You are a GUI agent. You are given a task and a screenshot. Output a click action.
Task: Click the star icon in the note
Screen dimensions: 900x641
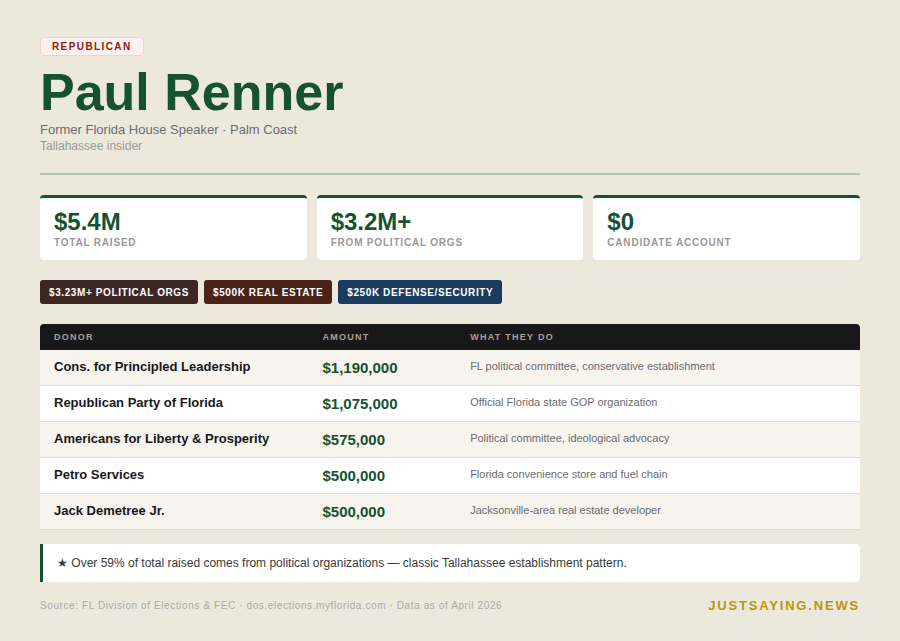62,563
